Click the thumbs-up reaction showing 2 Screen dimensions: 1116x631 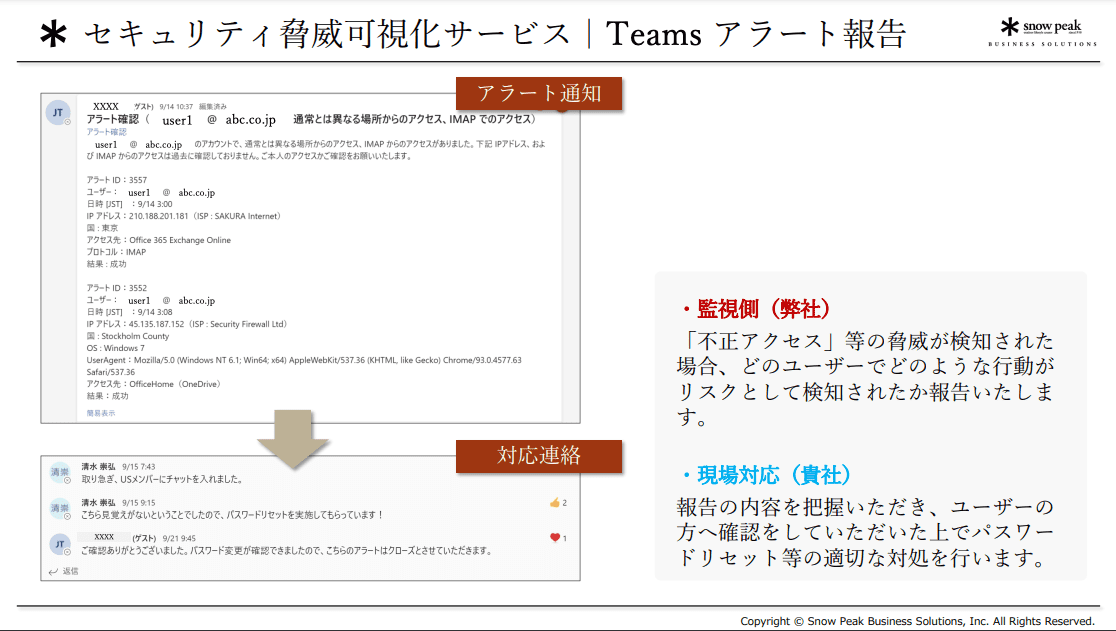point(558,503)
